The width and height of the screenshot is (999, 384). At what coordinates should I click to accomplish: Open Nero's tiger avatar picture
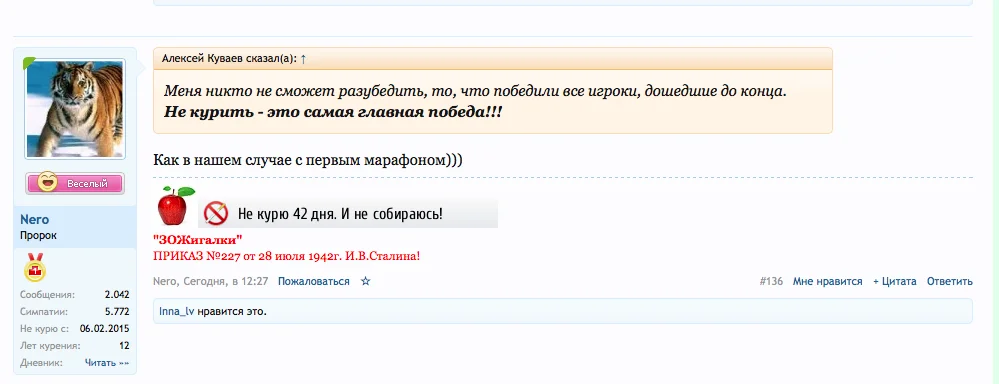pyautogui.click(x=75, y=109)
